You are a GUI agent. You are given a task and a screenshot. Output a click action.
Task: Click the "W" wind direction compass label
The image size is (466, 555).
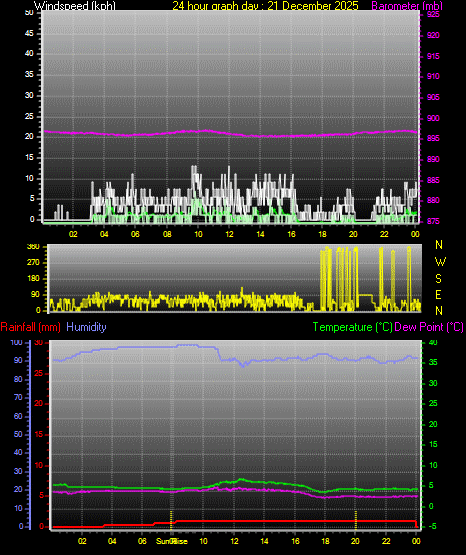point(440,262)
